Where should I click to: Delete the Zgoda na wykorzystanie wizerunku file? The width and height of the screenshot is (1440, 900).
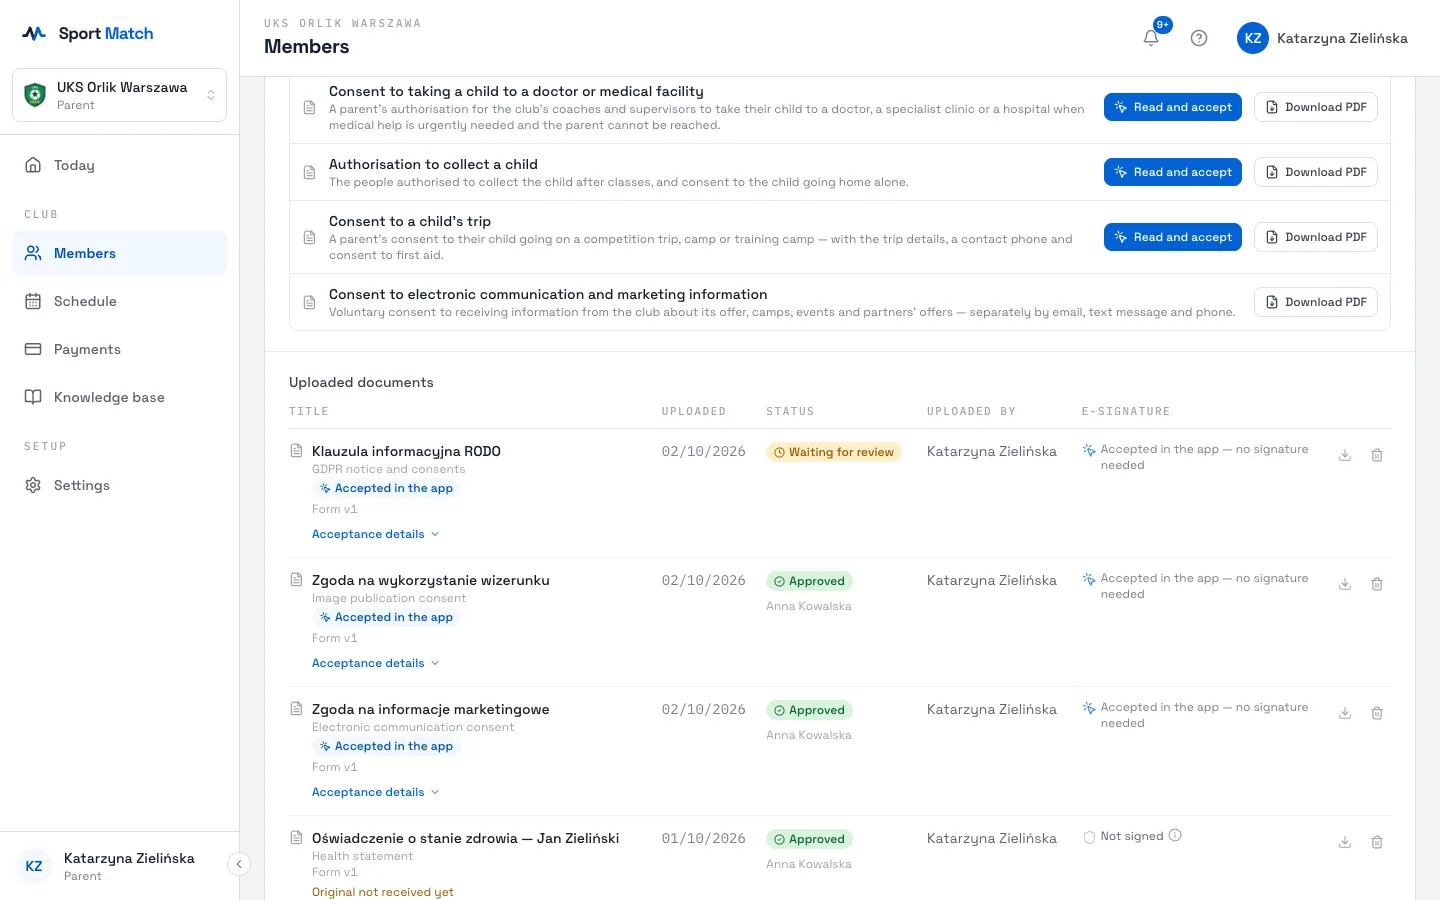(x=1377, y=584)
